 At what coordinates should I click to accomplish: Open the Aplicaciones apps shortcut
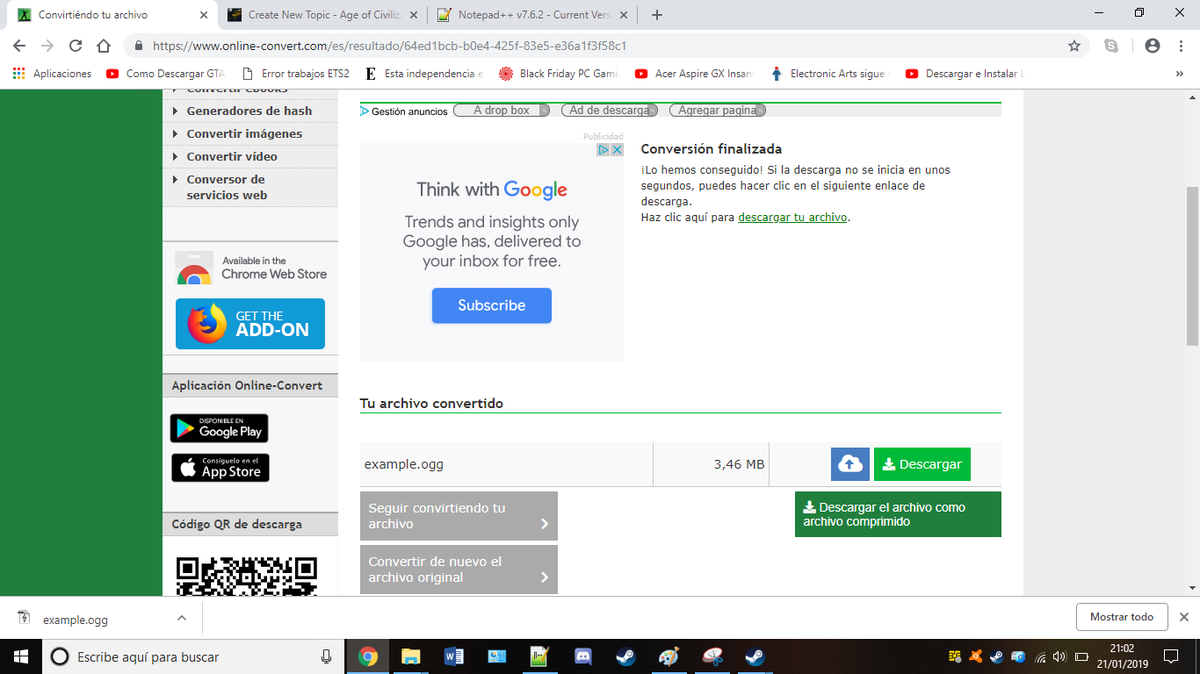[52, 73]
